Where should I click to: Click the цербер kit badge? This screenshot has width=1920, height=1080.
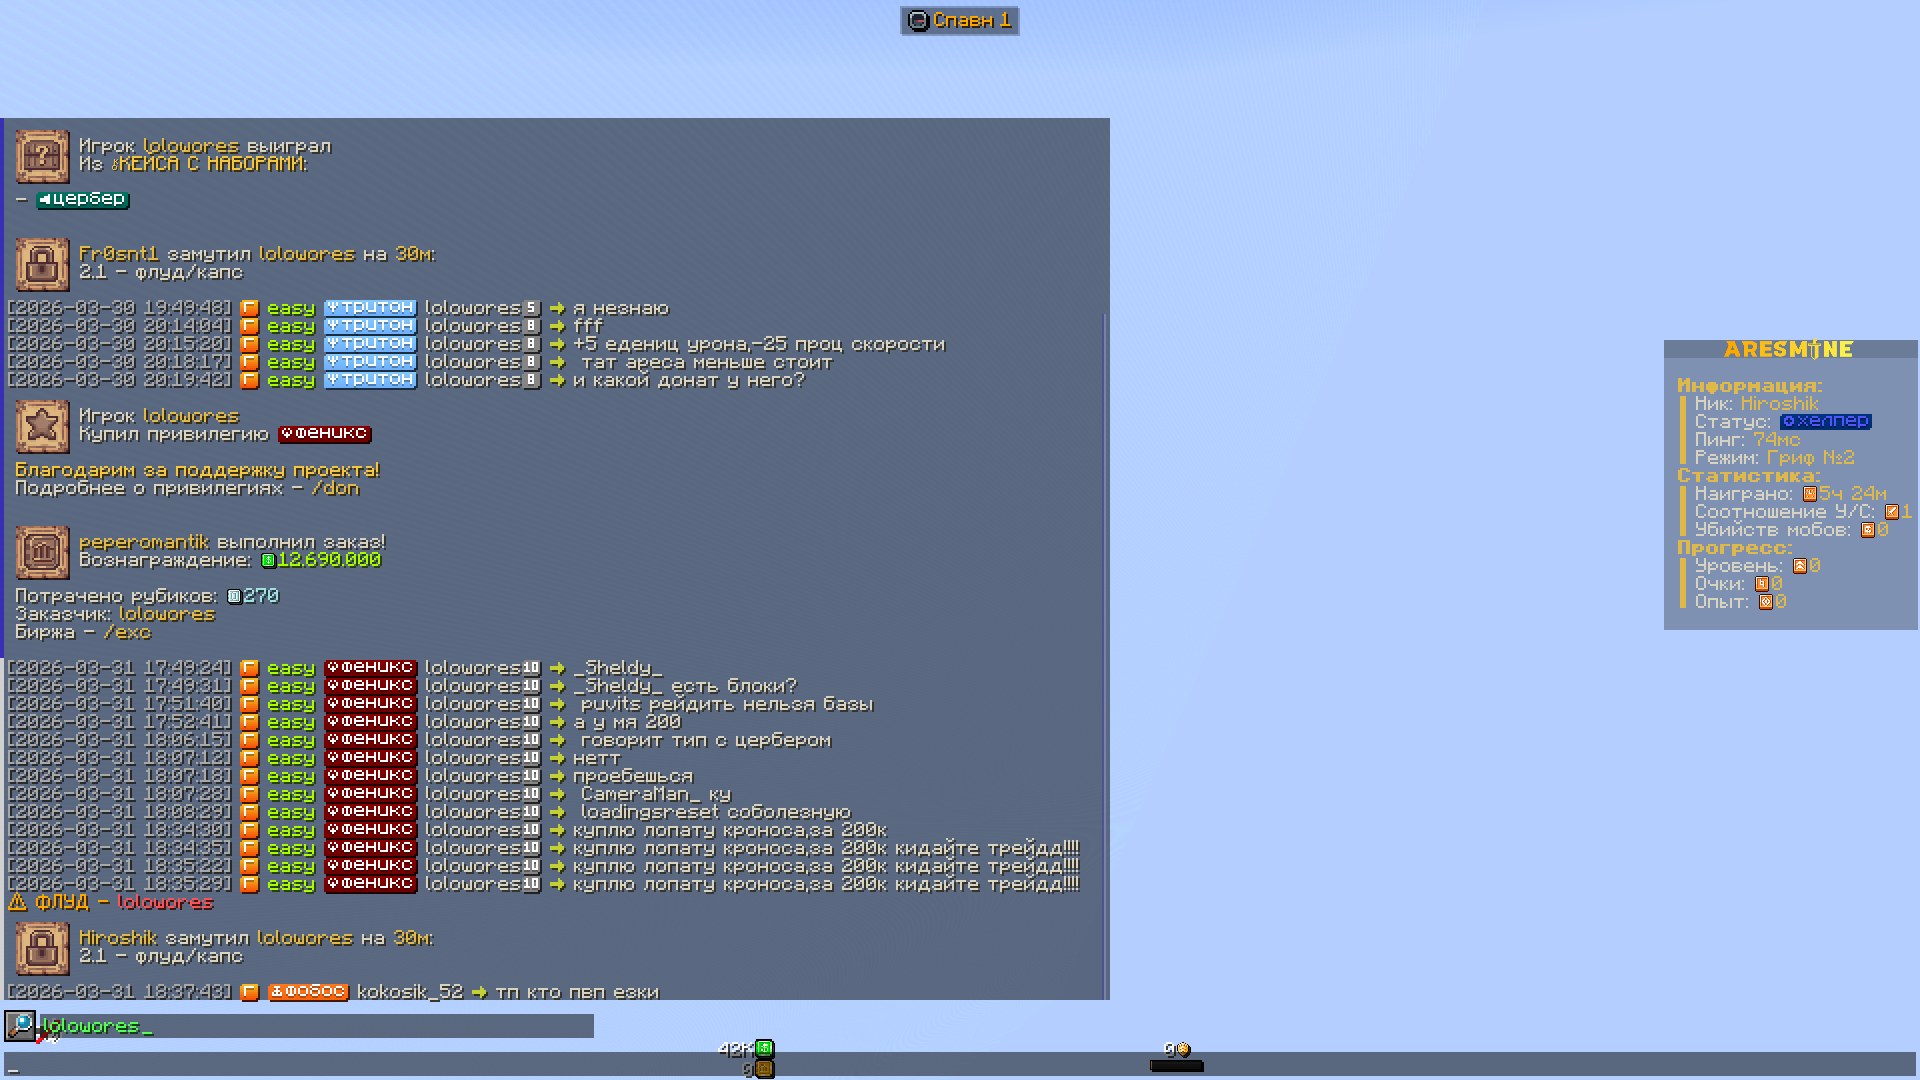(83, 199)
